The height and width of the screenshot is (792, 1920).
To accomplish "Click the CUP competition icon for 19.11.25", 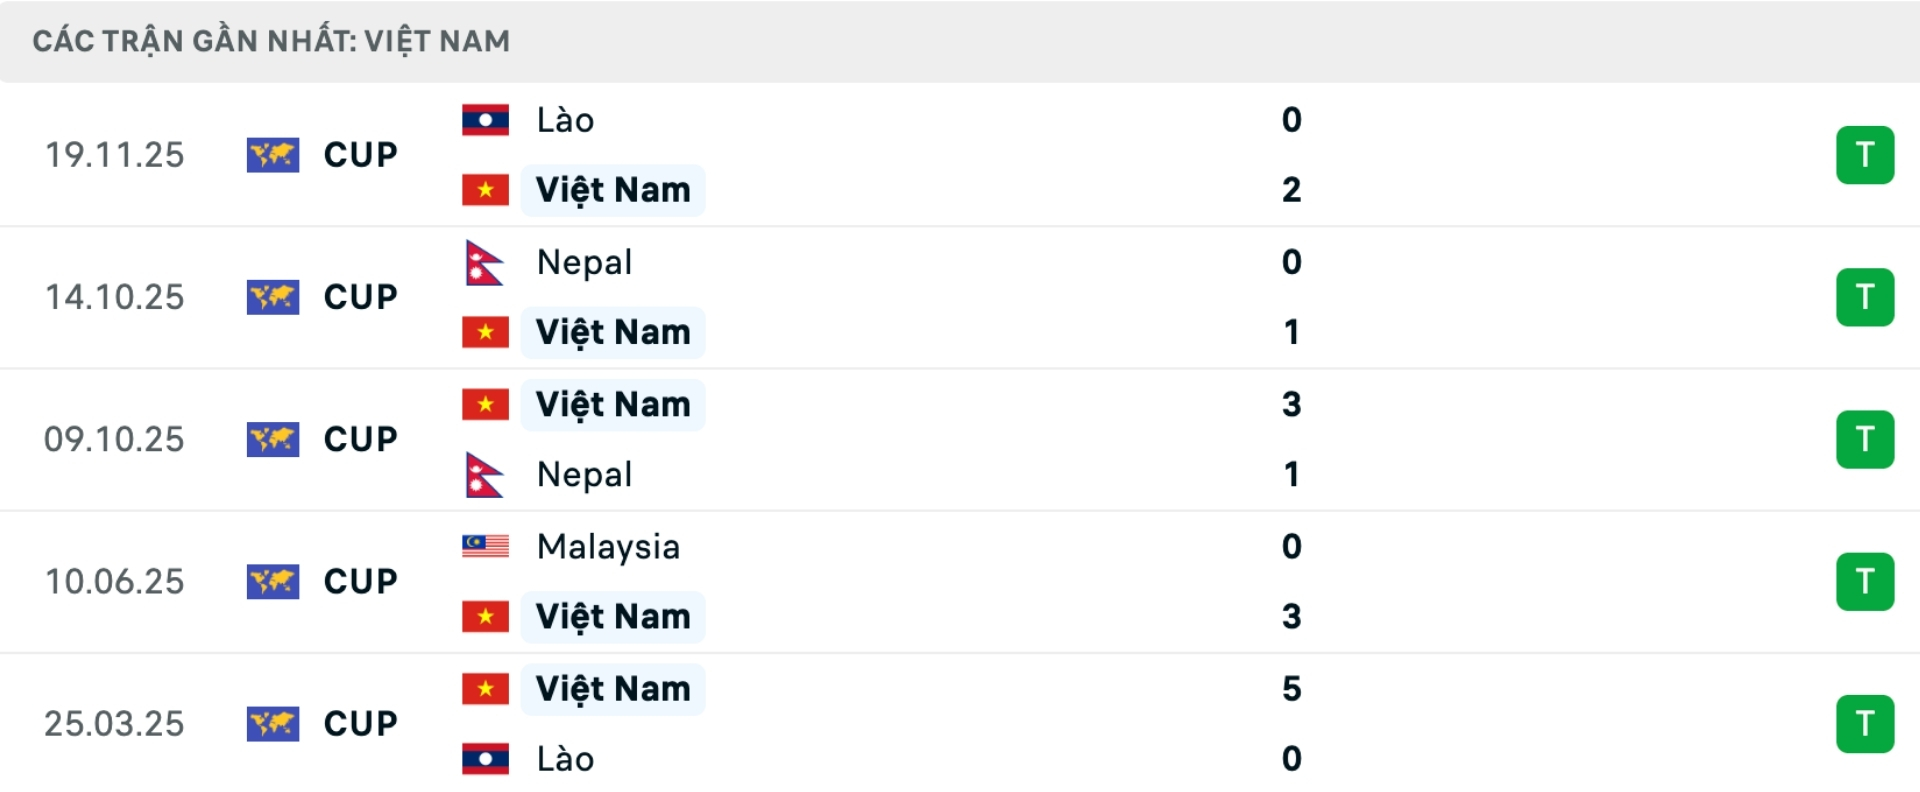I will pyautogui.click(x=273, y=155).
